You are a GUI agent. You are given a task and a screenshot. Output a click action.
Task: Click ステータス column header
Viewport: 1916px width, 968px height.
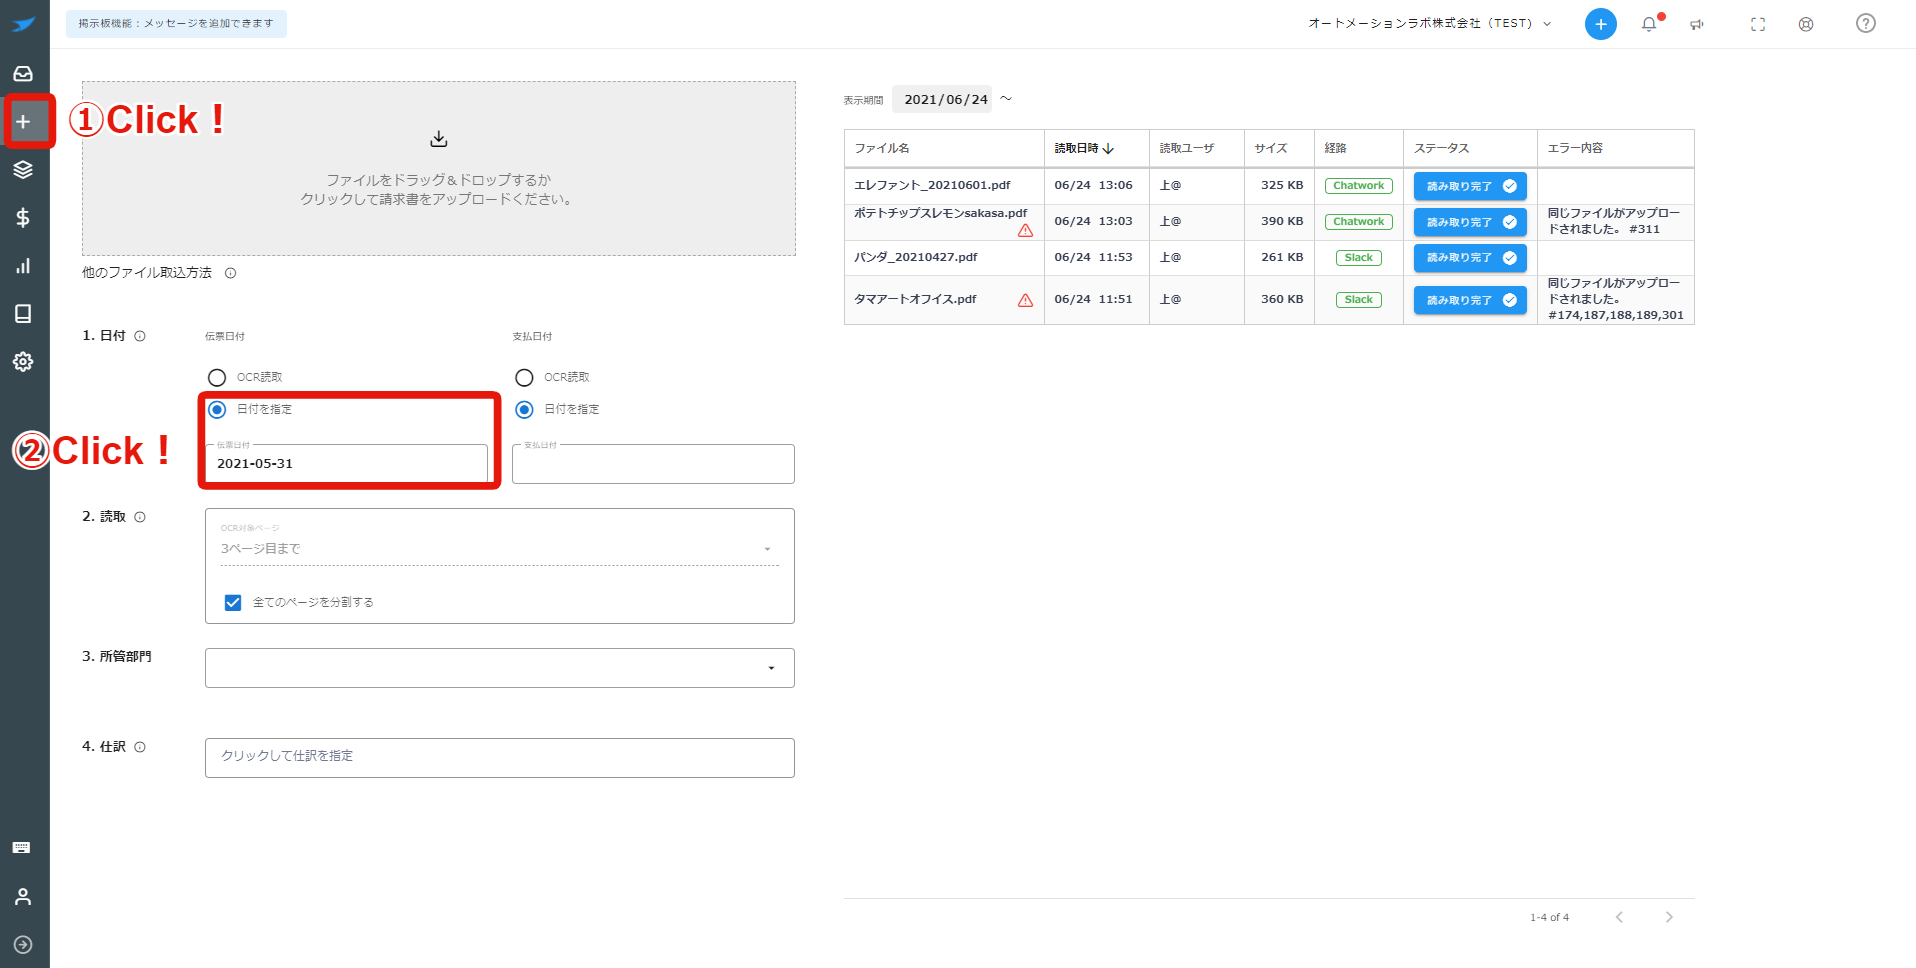tap(1442, 148)
